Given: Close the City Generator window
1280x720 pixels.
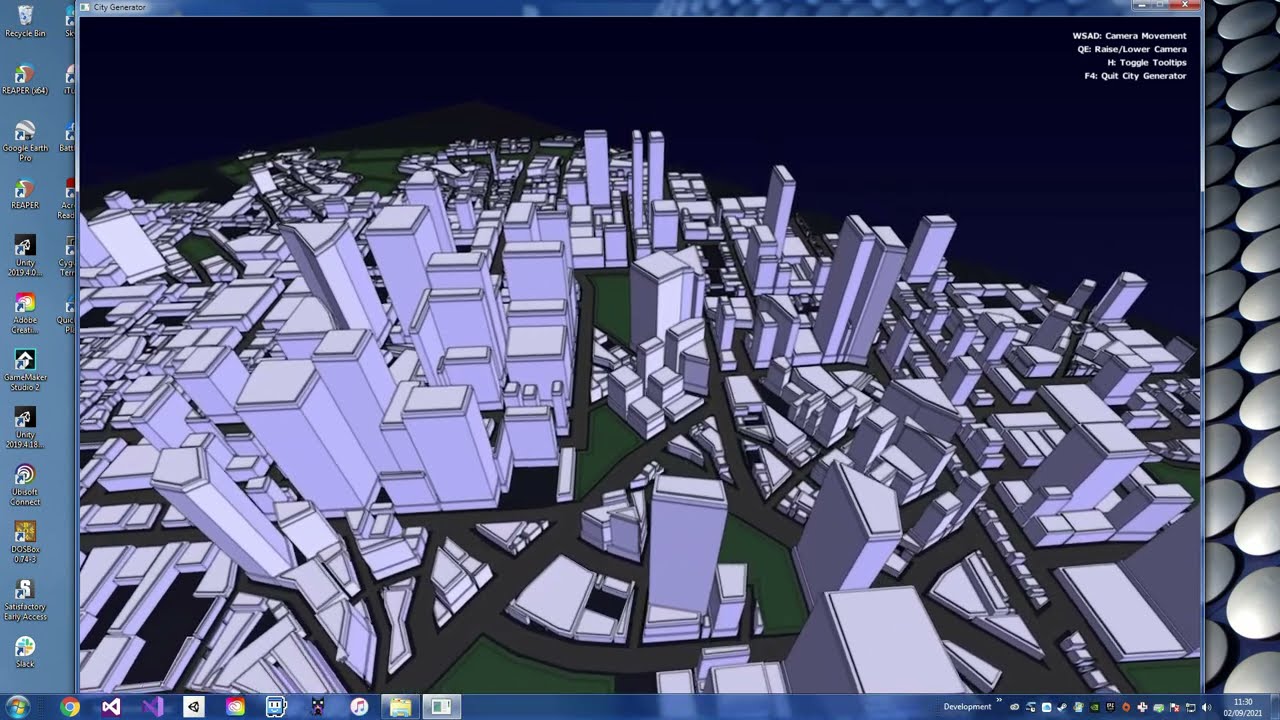Looking at the screenshot, I should (x=1185, y=5).
